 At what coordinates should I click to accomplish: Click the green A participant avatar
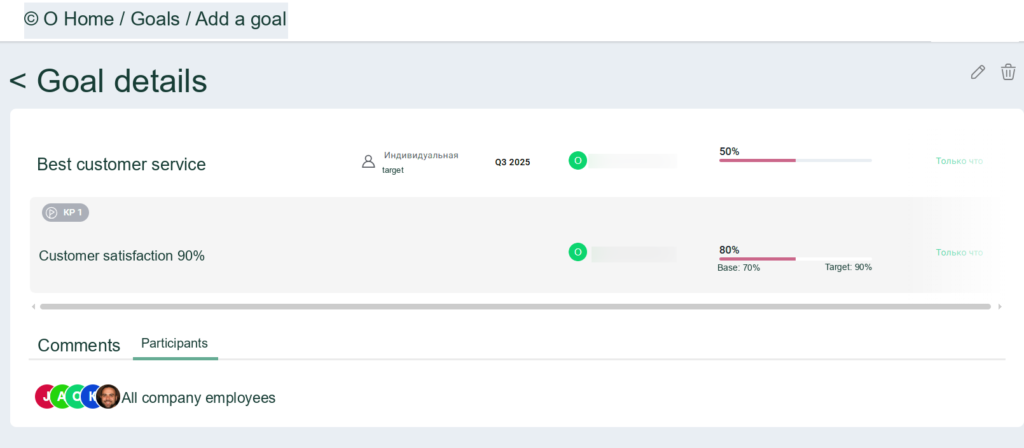pos(61,396)
